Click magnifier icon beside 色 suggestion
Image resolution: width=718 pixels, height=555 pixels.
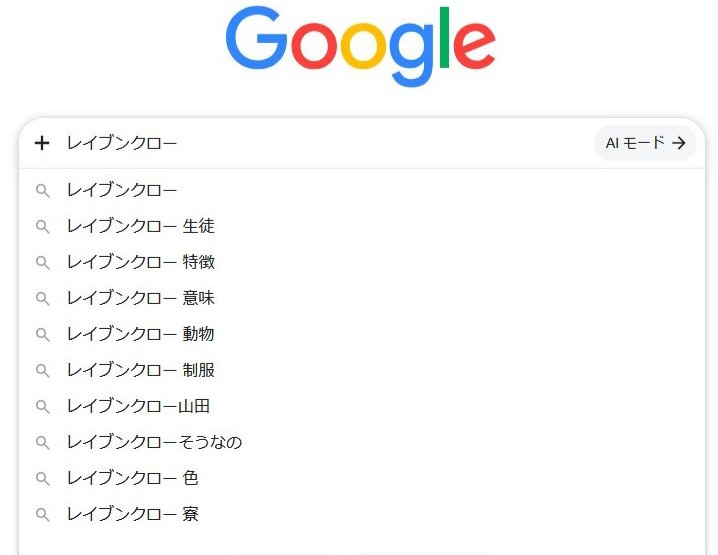pyautogui.click(x=43, y=479)
